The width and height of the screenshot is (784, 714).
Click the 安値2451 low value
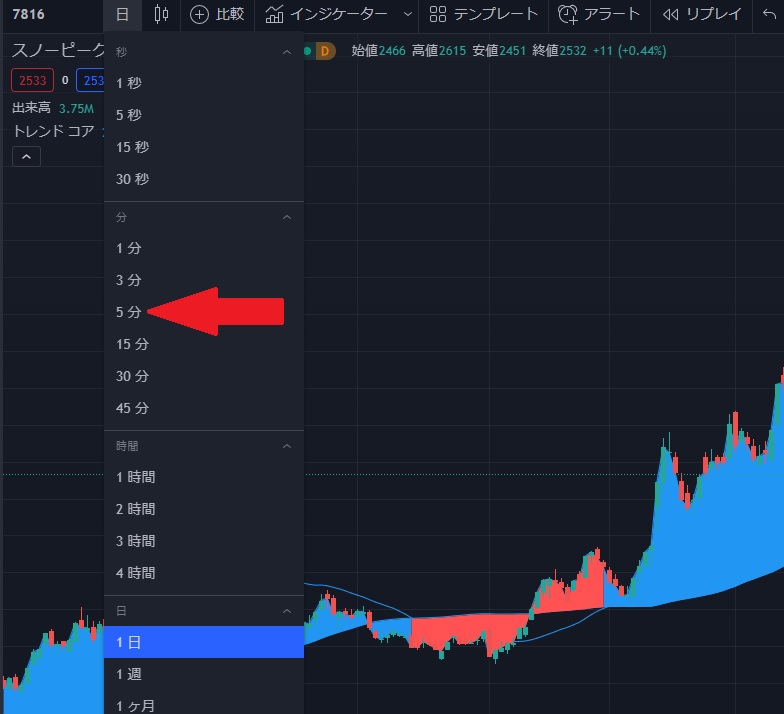pyautogui.click(x=499, y=51)
